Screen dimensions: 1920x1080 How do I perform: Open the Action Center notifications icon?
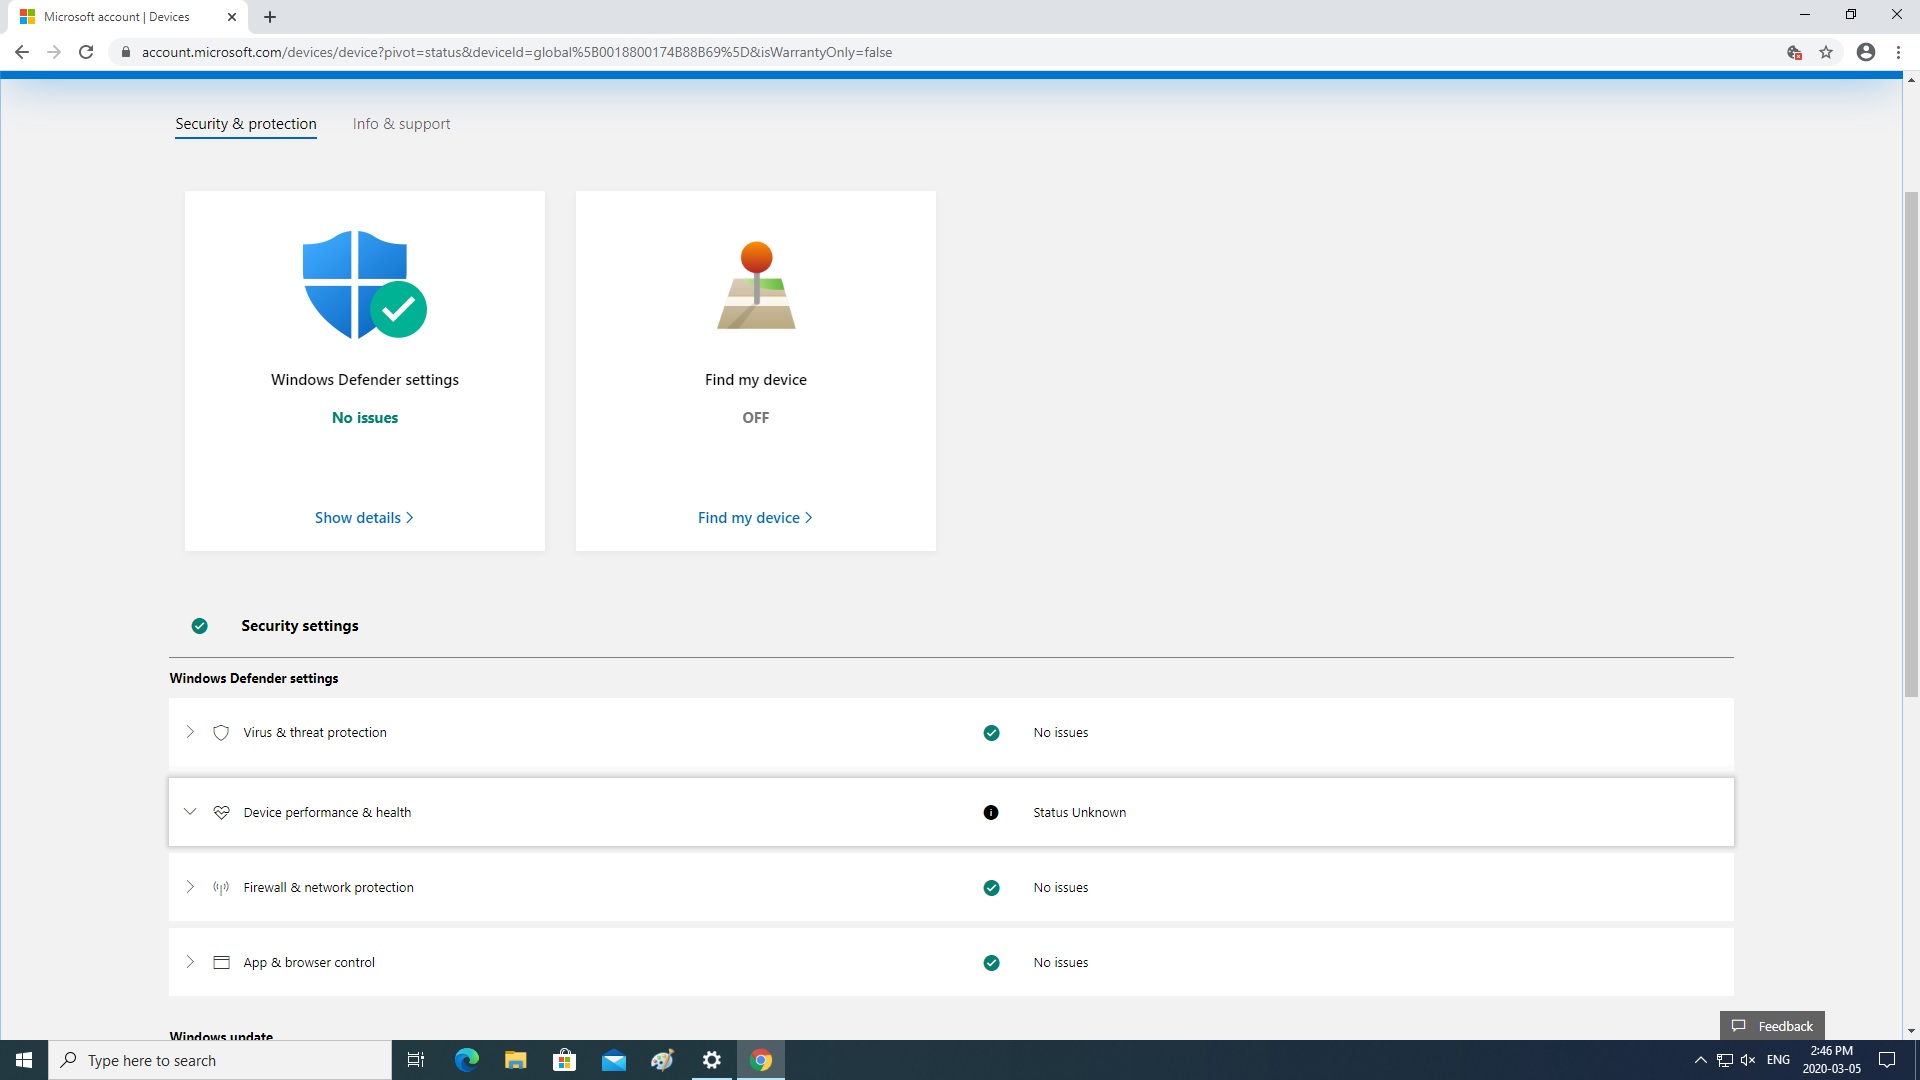point(1887,1060)
